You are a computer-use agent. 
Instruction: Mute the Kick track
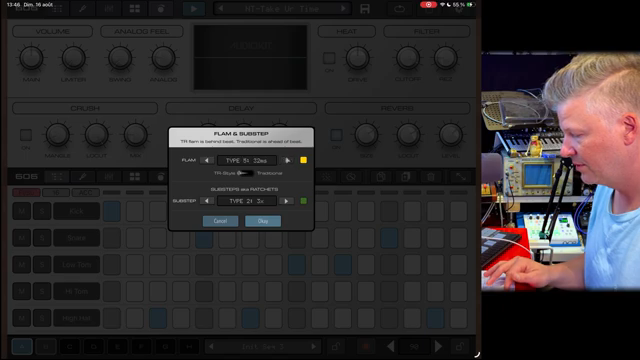(x=22, y=211)
